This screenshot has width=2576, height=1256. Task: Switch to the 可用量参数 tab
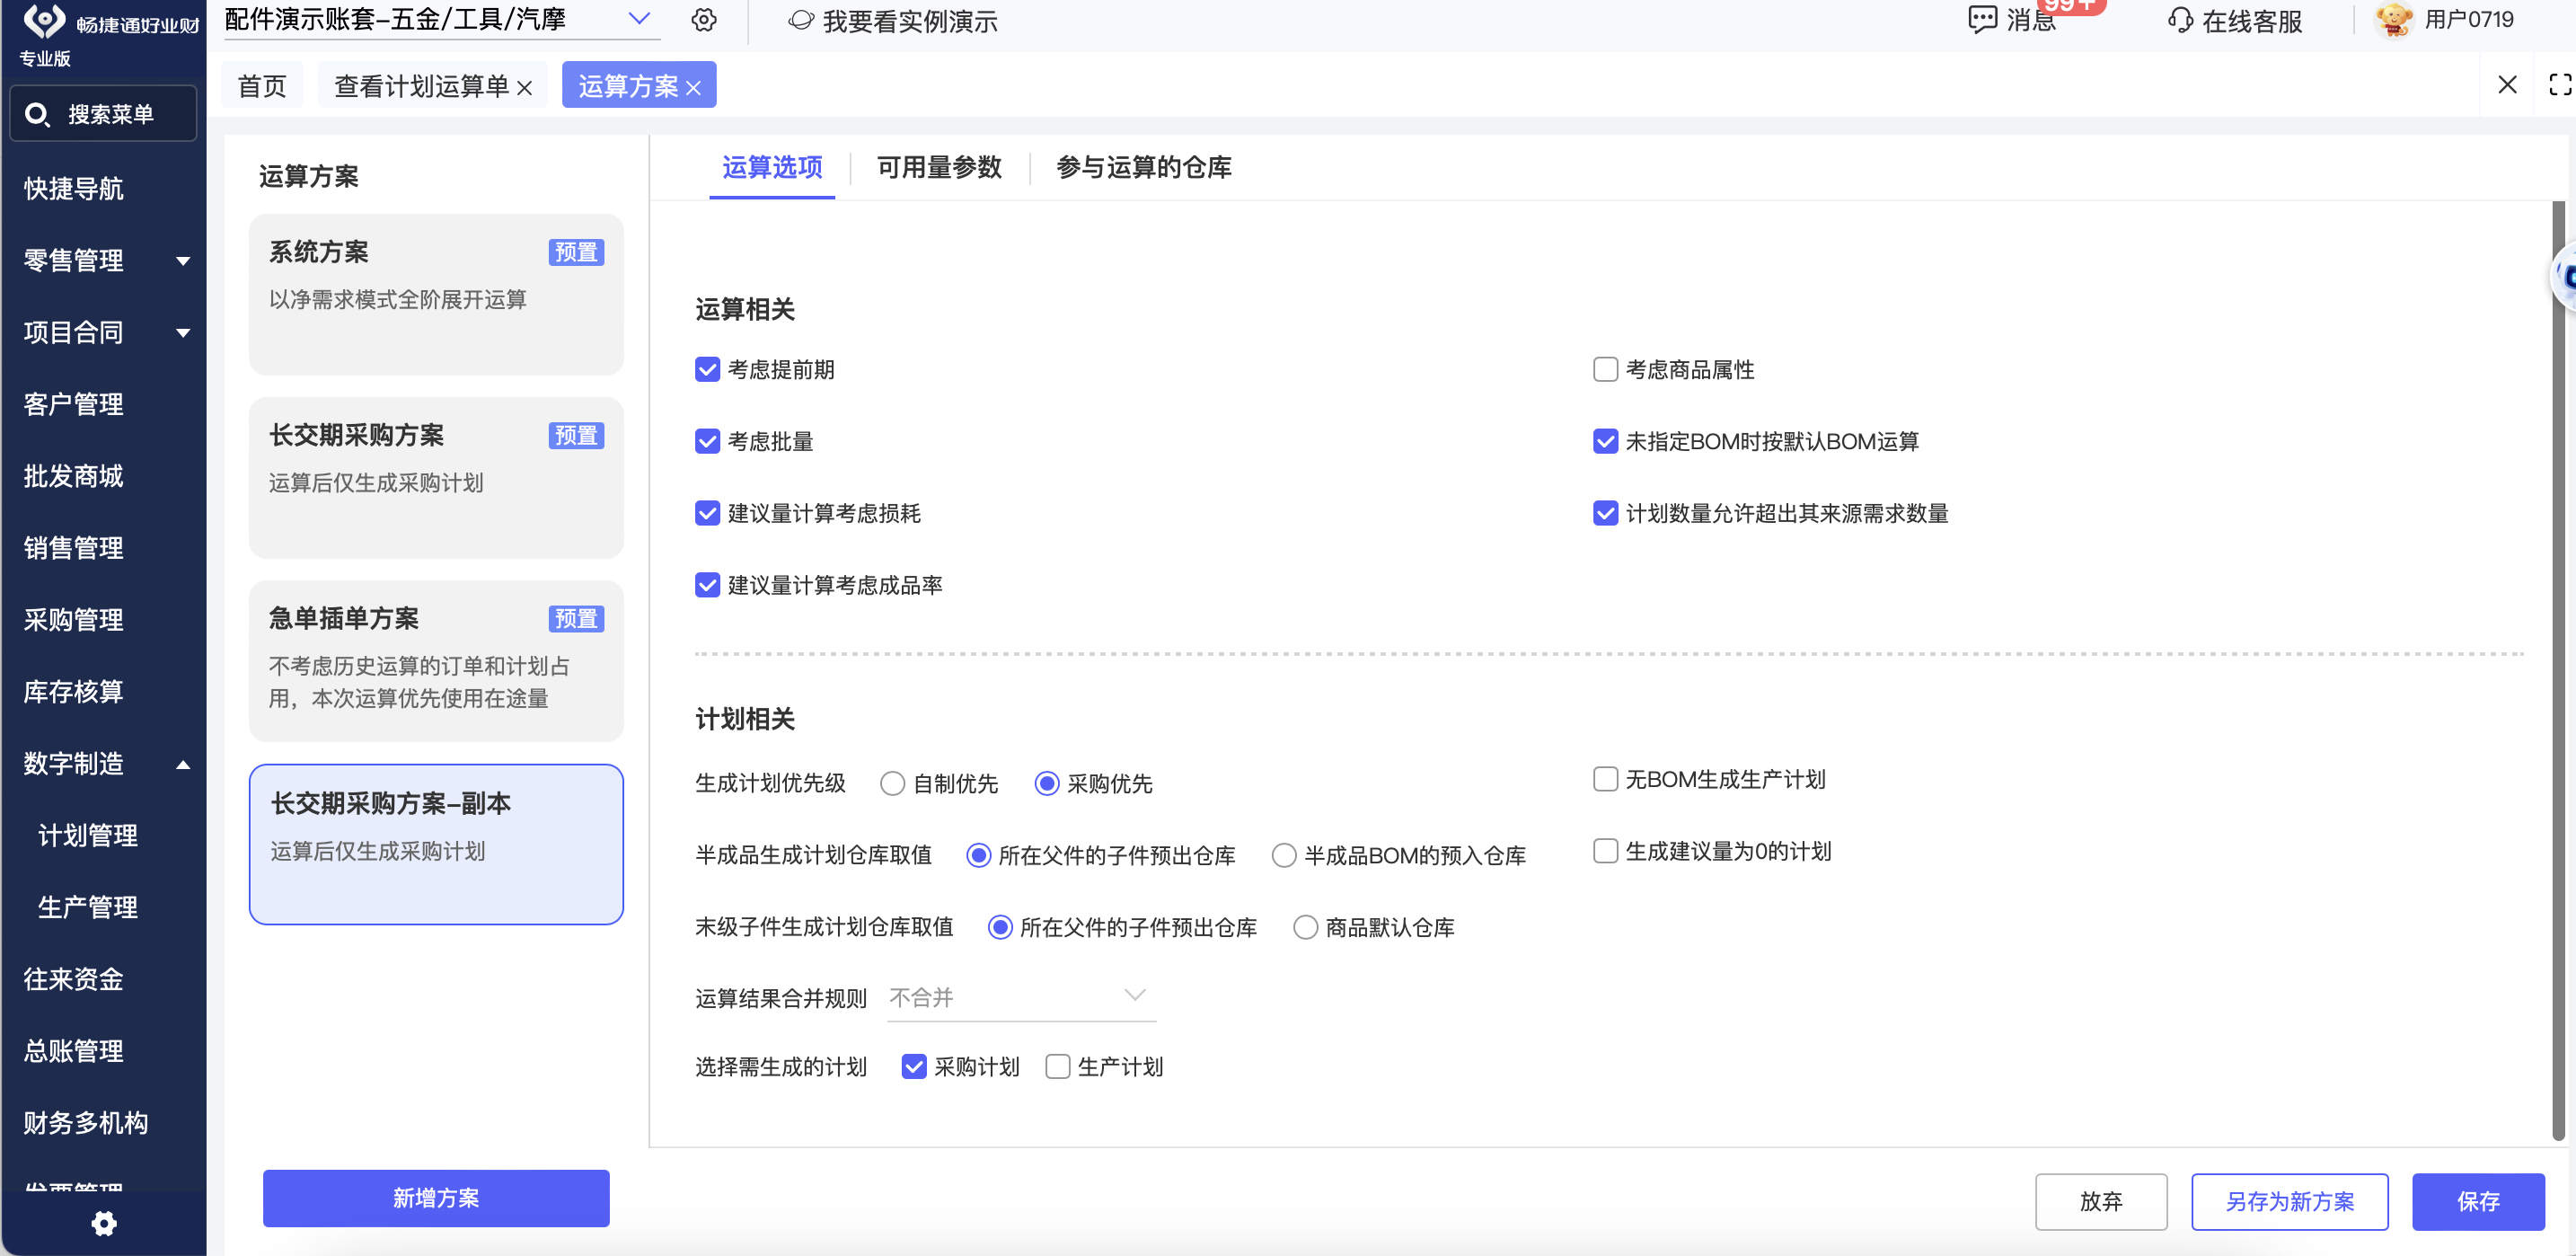939,167
